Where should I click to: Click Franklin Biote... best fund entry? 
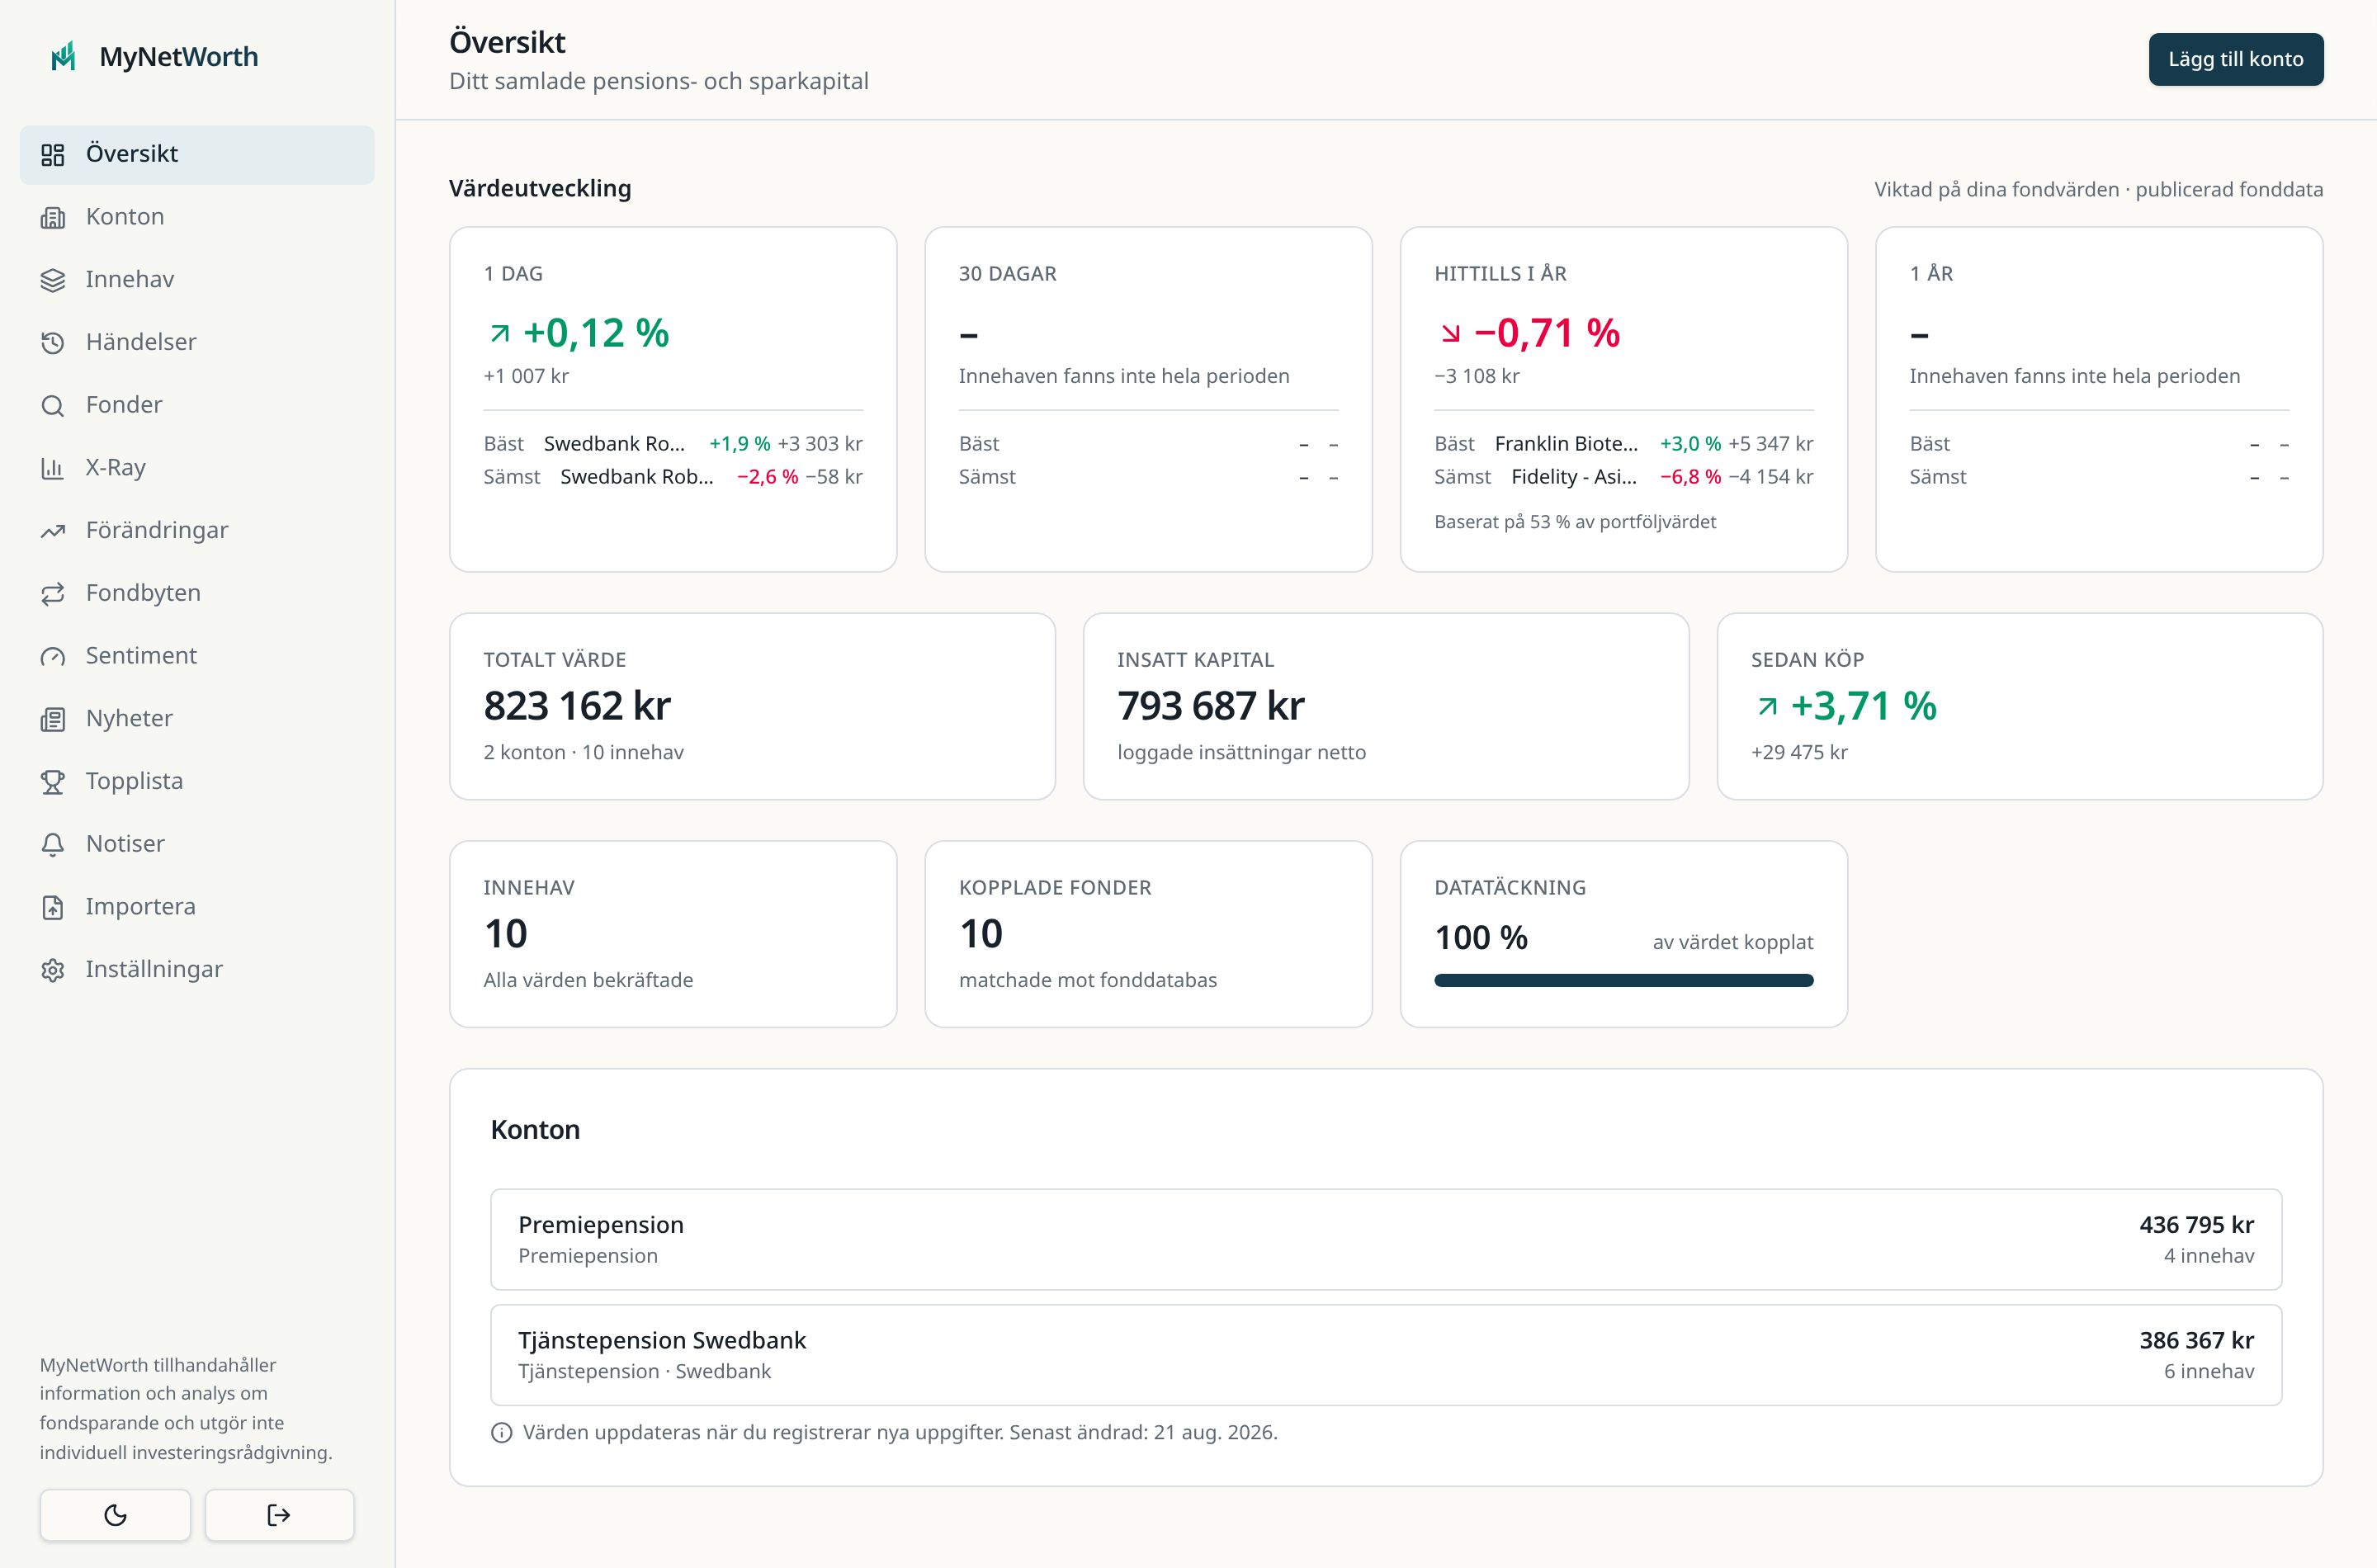coord(1566,444)
